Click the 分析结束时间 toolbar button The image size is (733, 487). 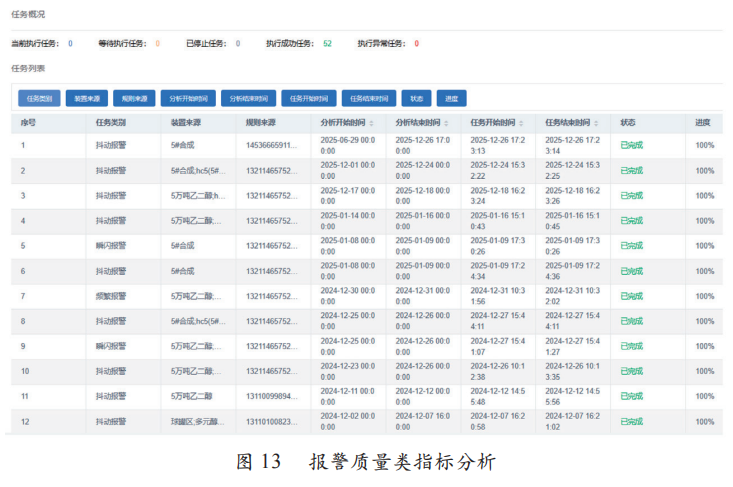pyautogui.click(x=247, y=99)
